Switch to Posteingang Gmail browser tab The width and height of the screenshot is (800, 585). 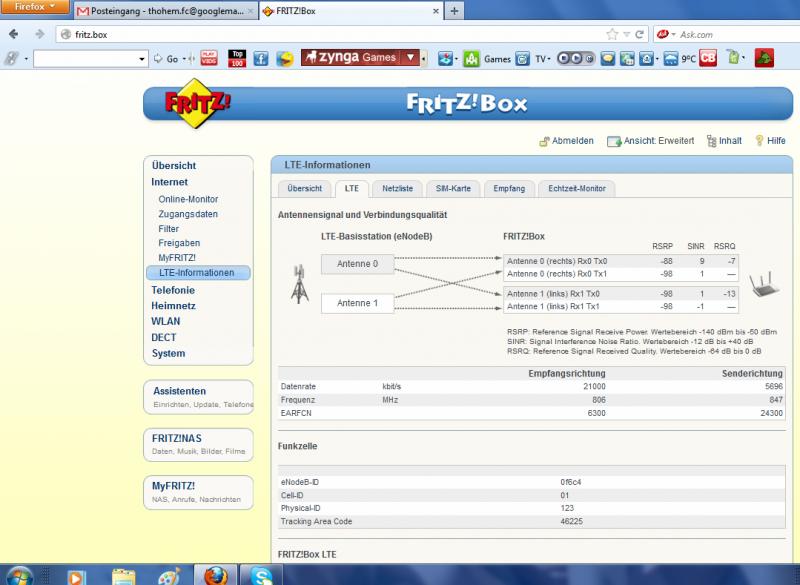[166, 11]
